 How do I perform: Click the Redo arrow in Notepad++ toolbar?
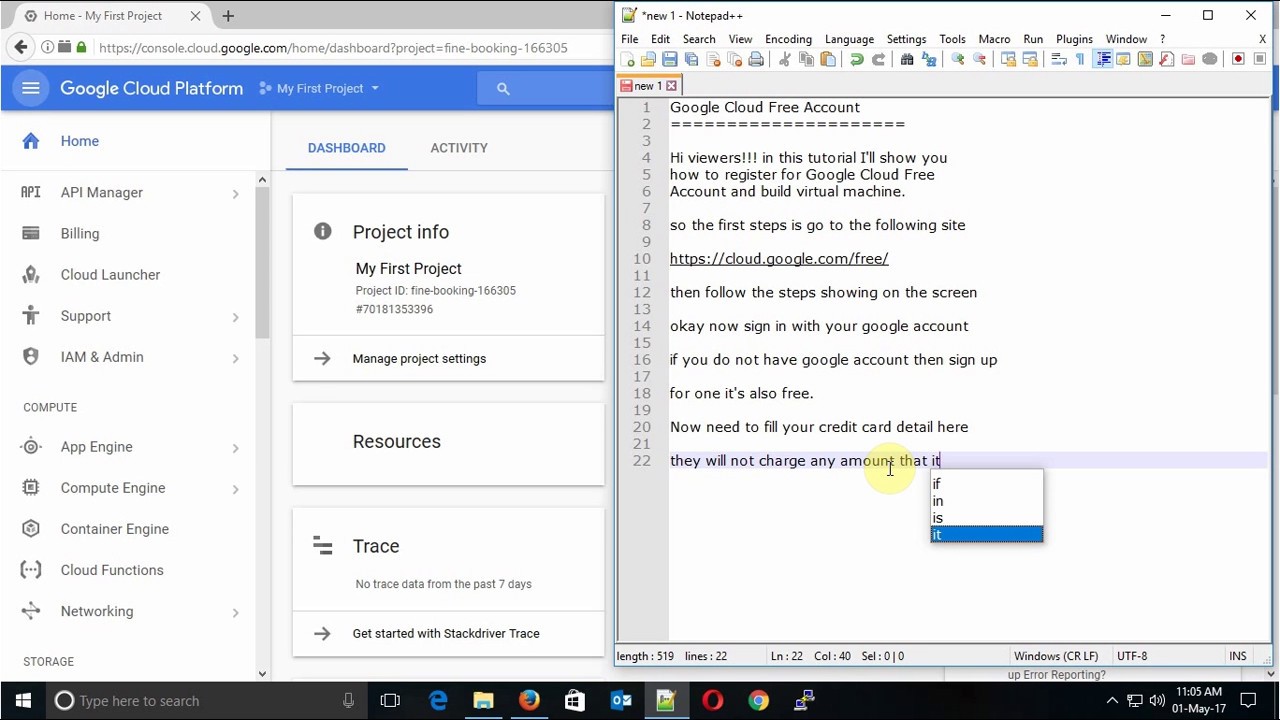point(878,60)
